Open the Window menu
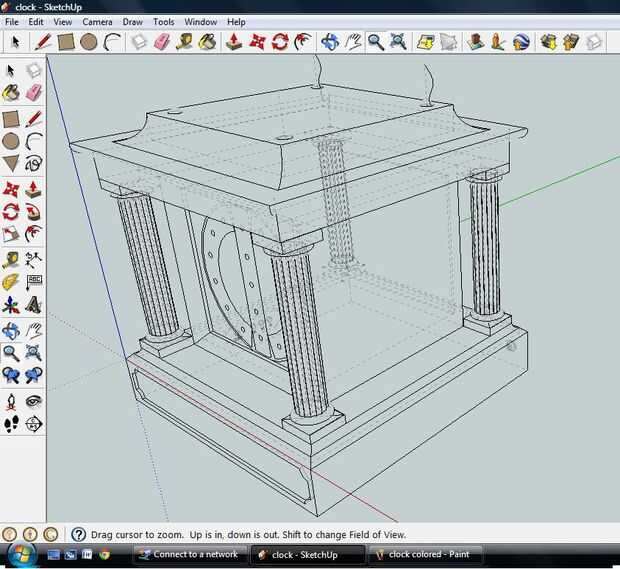620x569 pixels. [200, 21]
